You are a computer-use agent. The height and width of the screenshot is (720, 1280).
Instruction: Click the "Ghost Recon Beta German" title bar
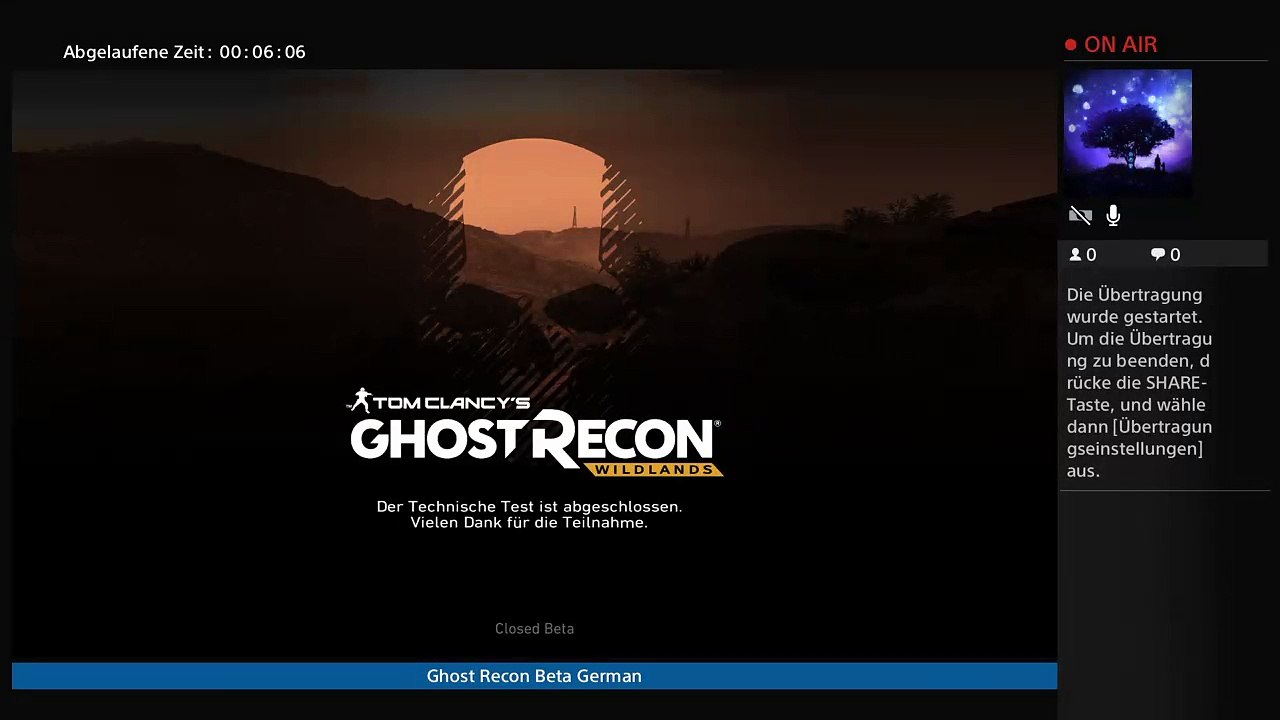[534, 676]
